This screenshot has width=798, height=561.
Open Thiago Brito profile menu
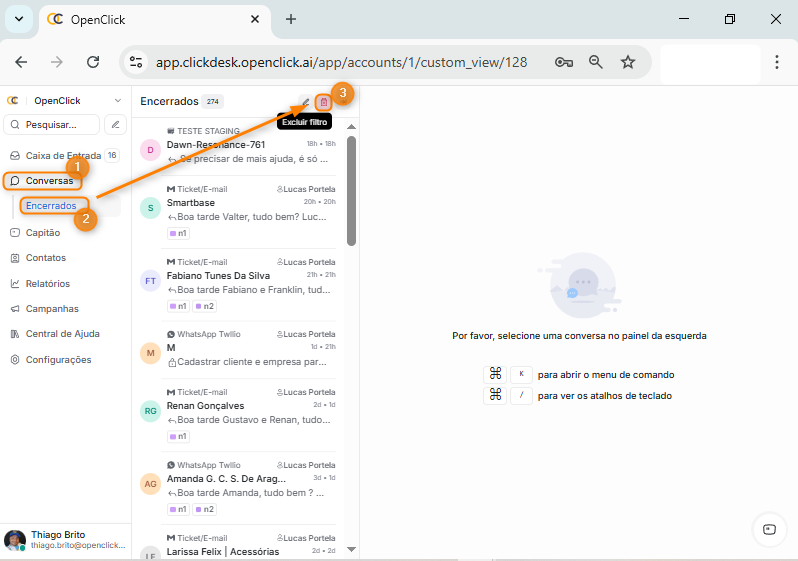[64, 540]
